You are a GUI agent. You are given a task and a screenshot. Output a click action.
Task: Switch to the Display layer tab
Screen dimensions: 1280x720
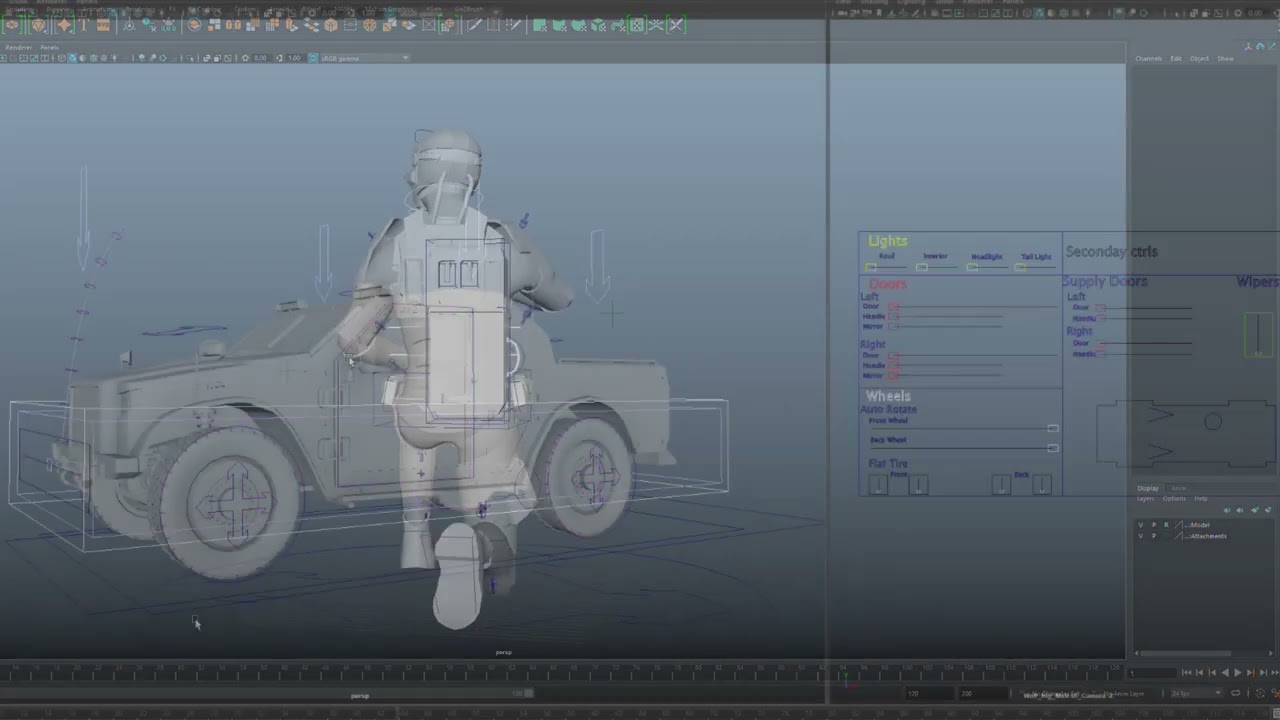[1148, 488]
